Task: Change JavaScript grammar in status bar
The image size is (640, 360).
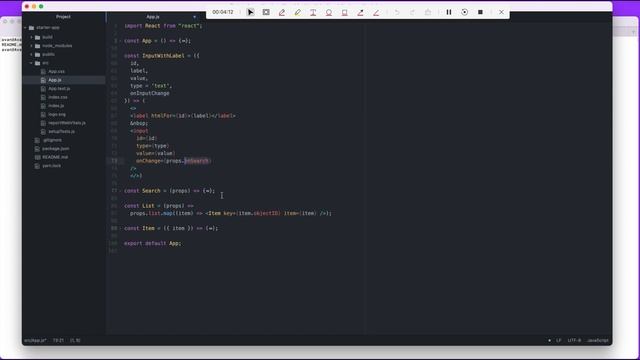Action: 598,340
